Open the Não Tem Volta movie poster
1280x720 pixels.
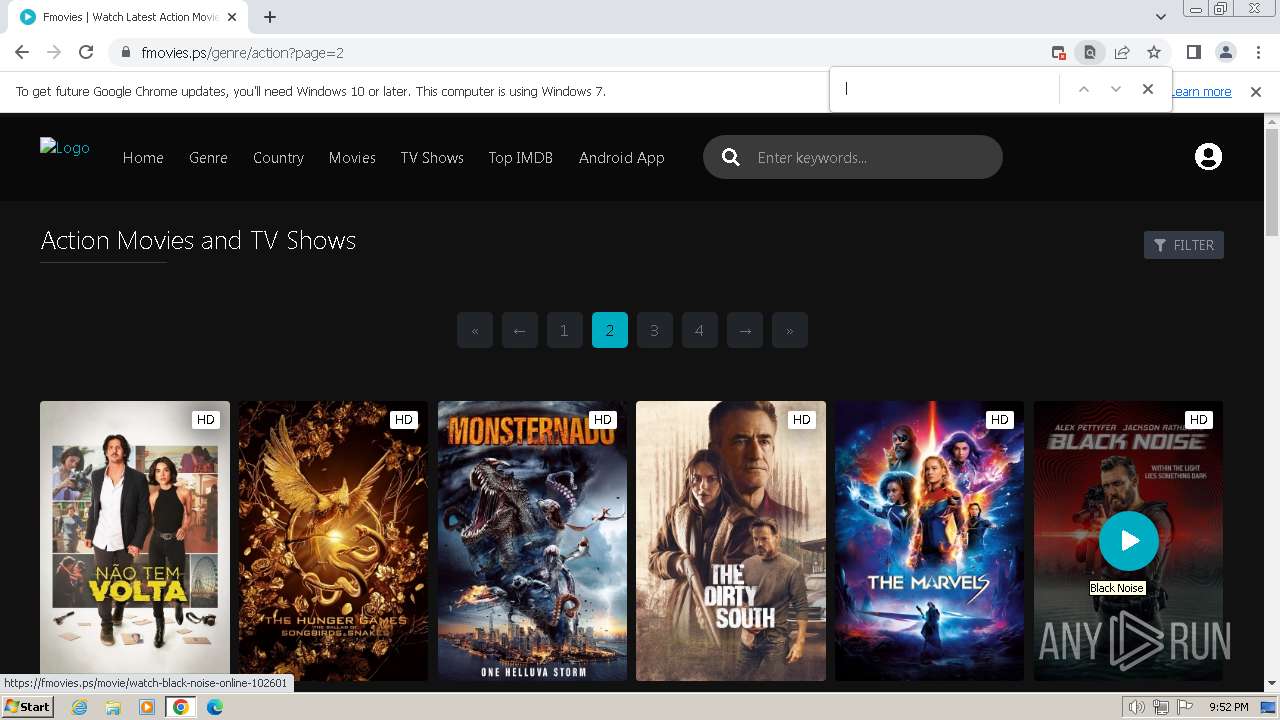(135, 541)
